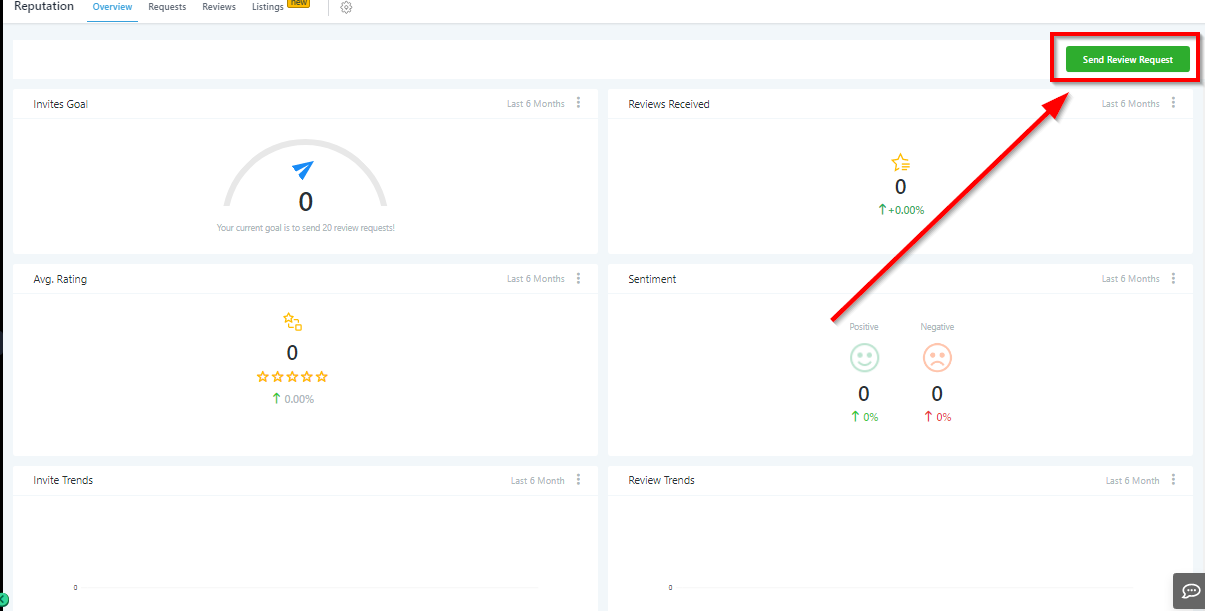Open Invite Trends three-dot options menu
The image size is (1205, 611).
(x=578, y=480)
